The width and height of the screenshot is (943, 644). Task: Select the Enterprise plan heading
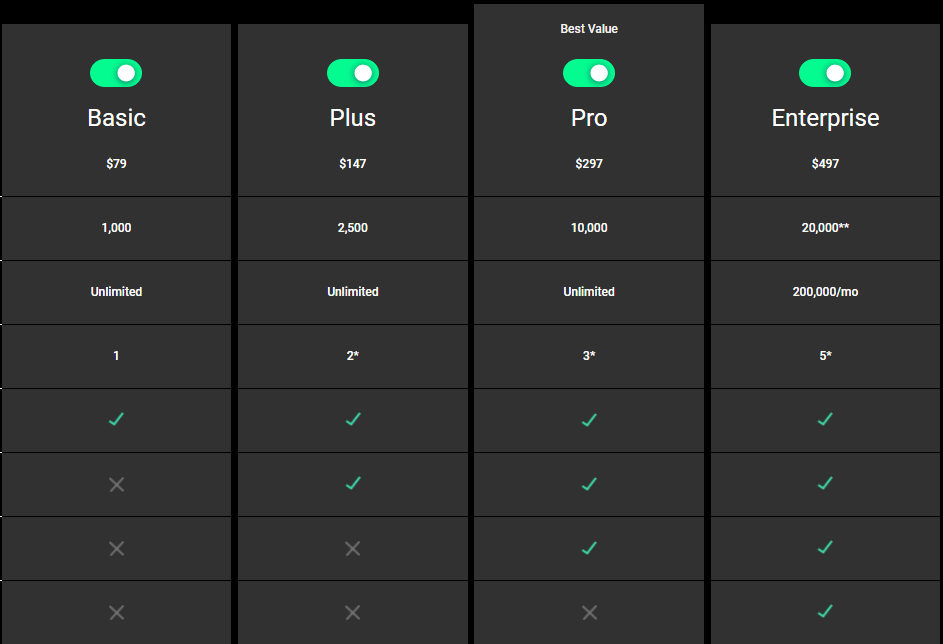[825, 118]
